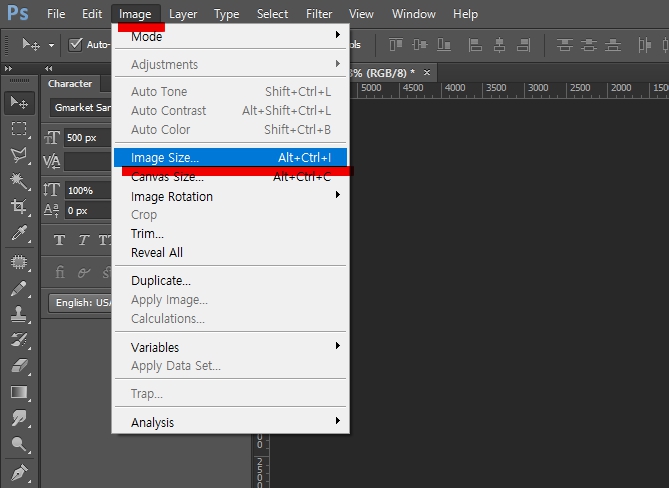Select the Eyedropper tool
The width and height of the screenshot is (669, 488).
tap(19, 233)
